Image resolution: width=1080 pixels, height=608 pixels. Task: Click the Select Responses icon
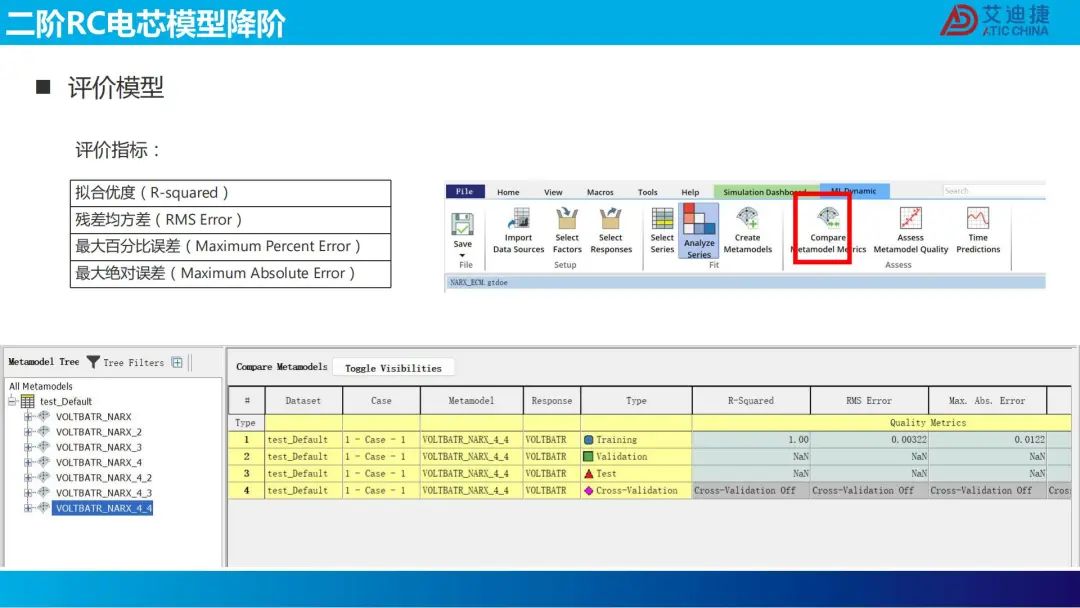pos(611,220)
